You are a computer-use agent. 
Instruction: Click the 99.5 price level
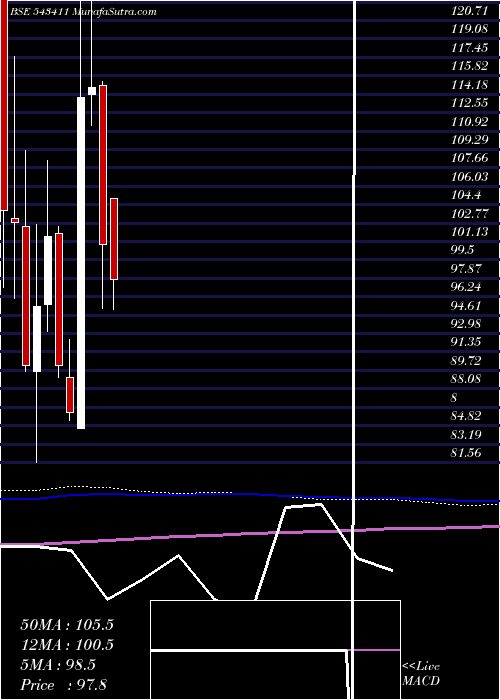(463, 250)
